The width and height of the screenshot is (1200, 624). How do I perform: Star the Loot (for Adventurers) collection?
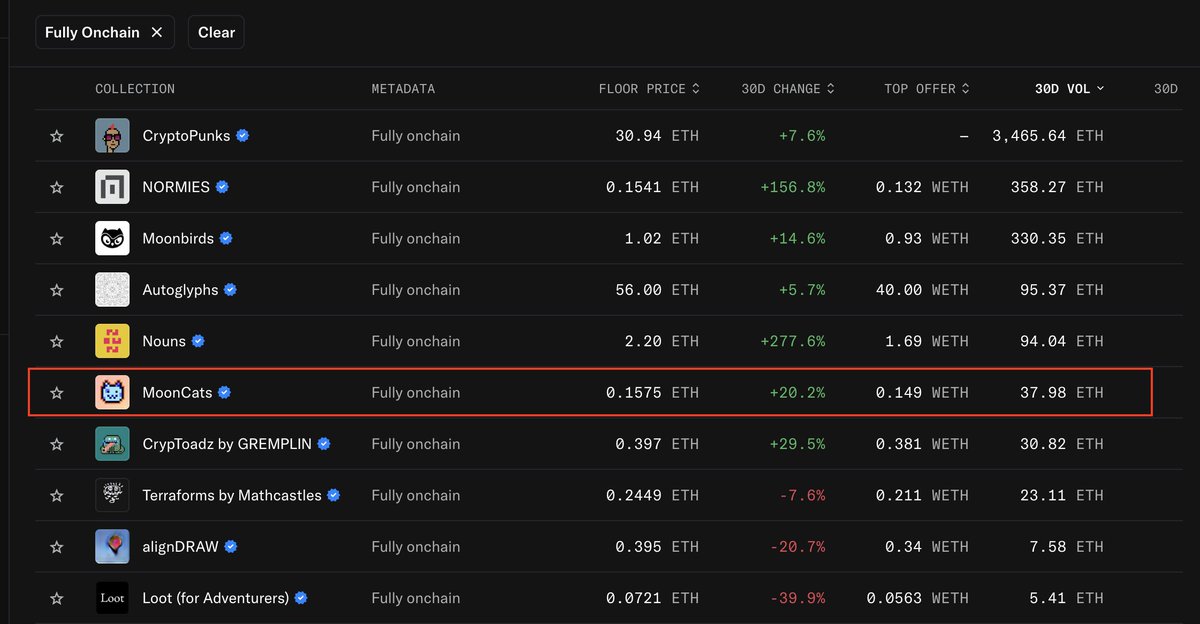tap(57, 599)
